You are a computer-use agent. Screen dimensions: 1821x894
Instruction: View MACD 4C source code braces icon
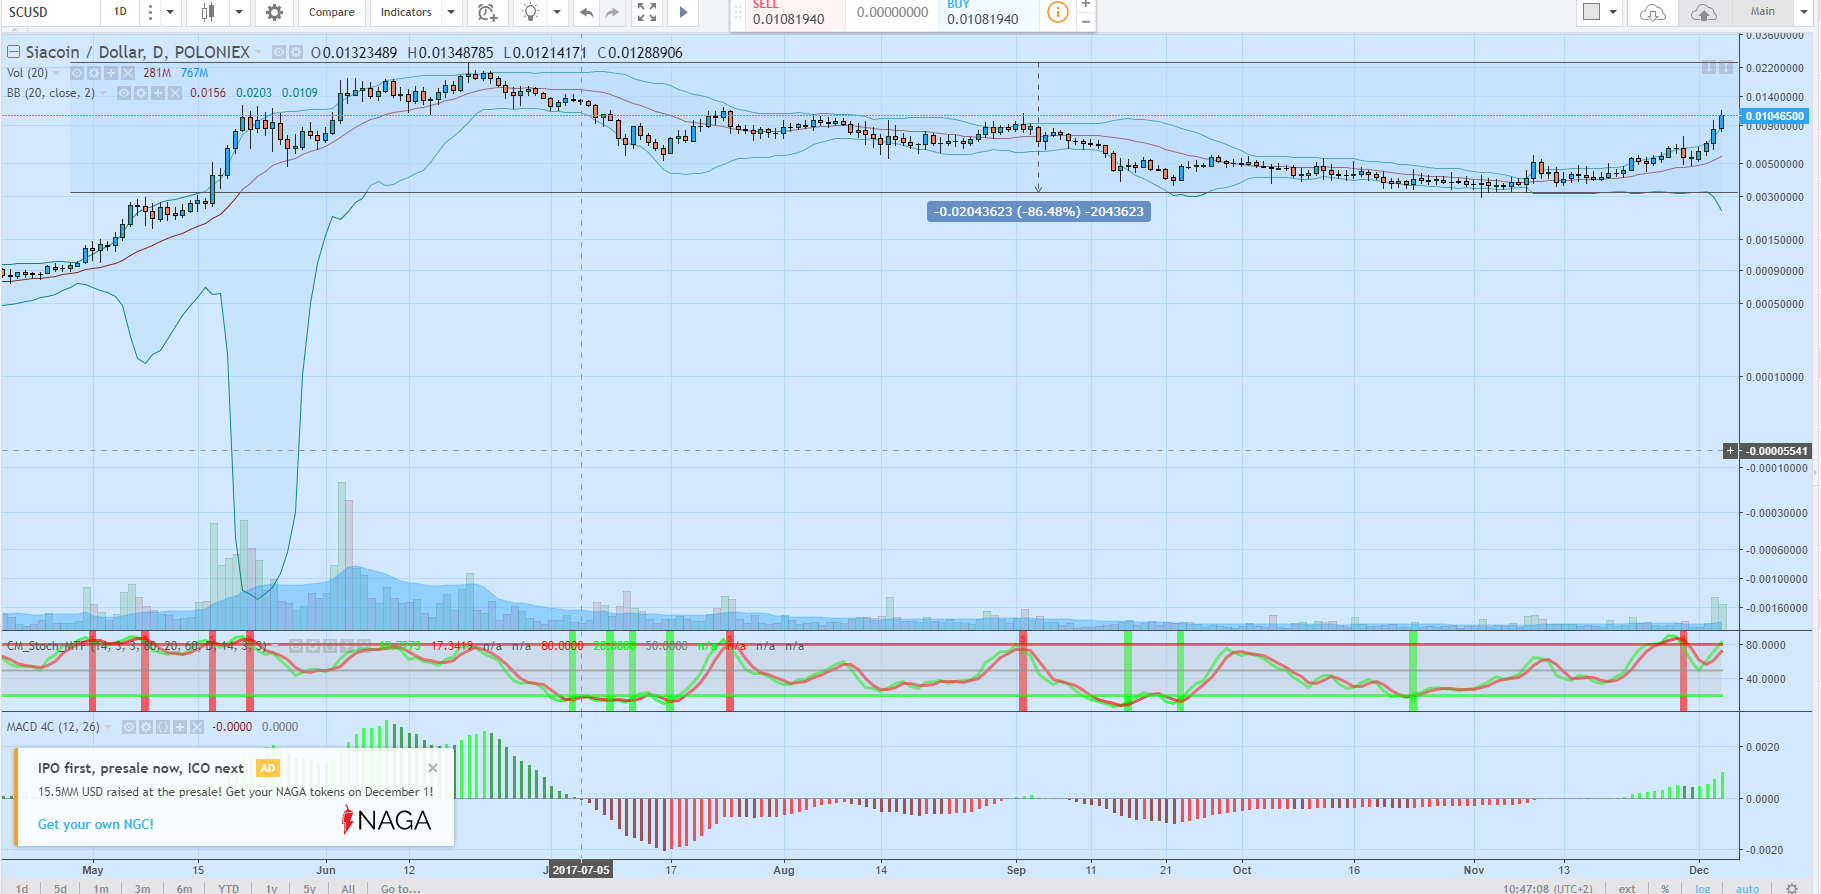point(163,727)
